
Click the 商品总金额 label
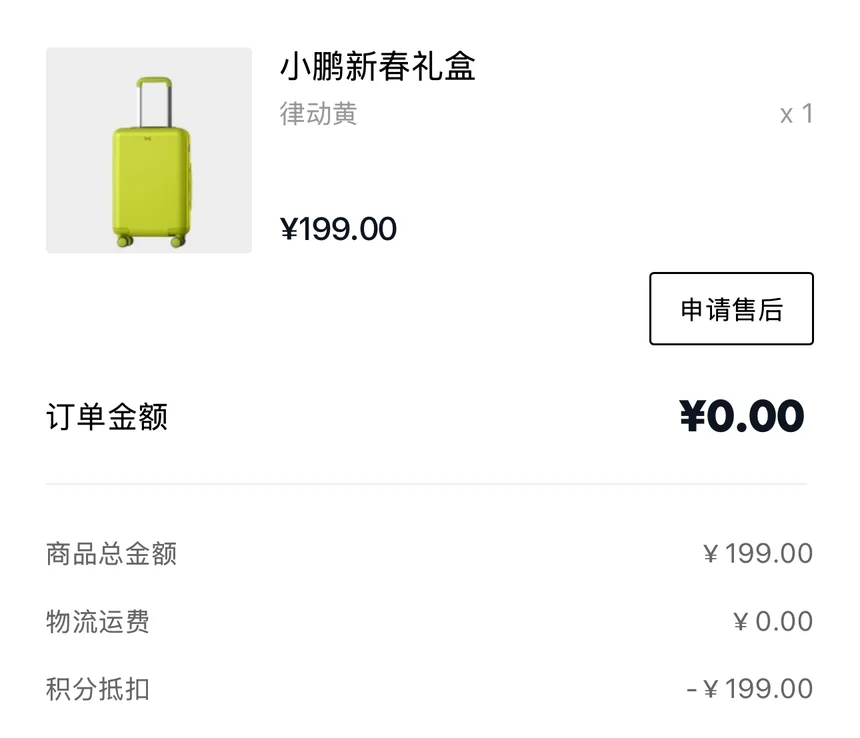coord(112,553)
